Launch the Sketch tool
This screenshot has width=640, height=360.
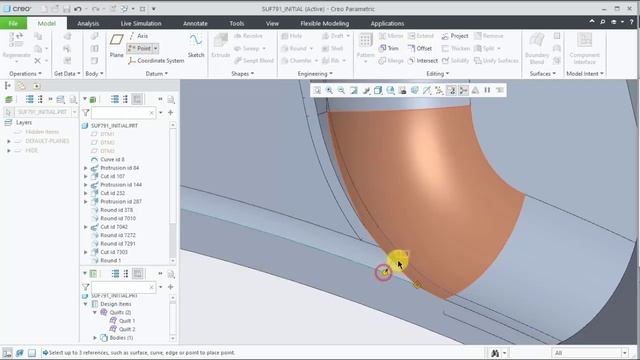pyautogui.click(x=196, y=45)
